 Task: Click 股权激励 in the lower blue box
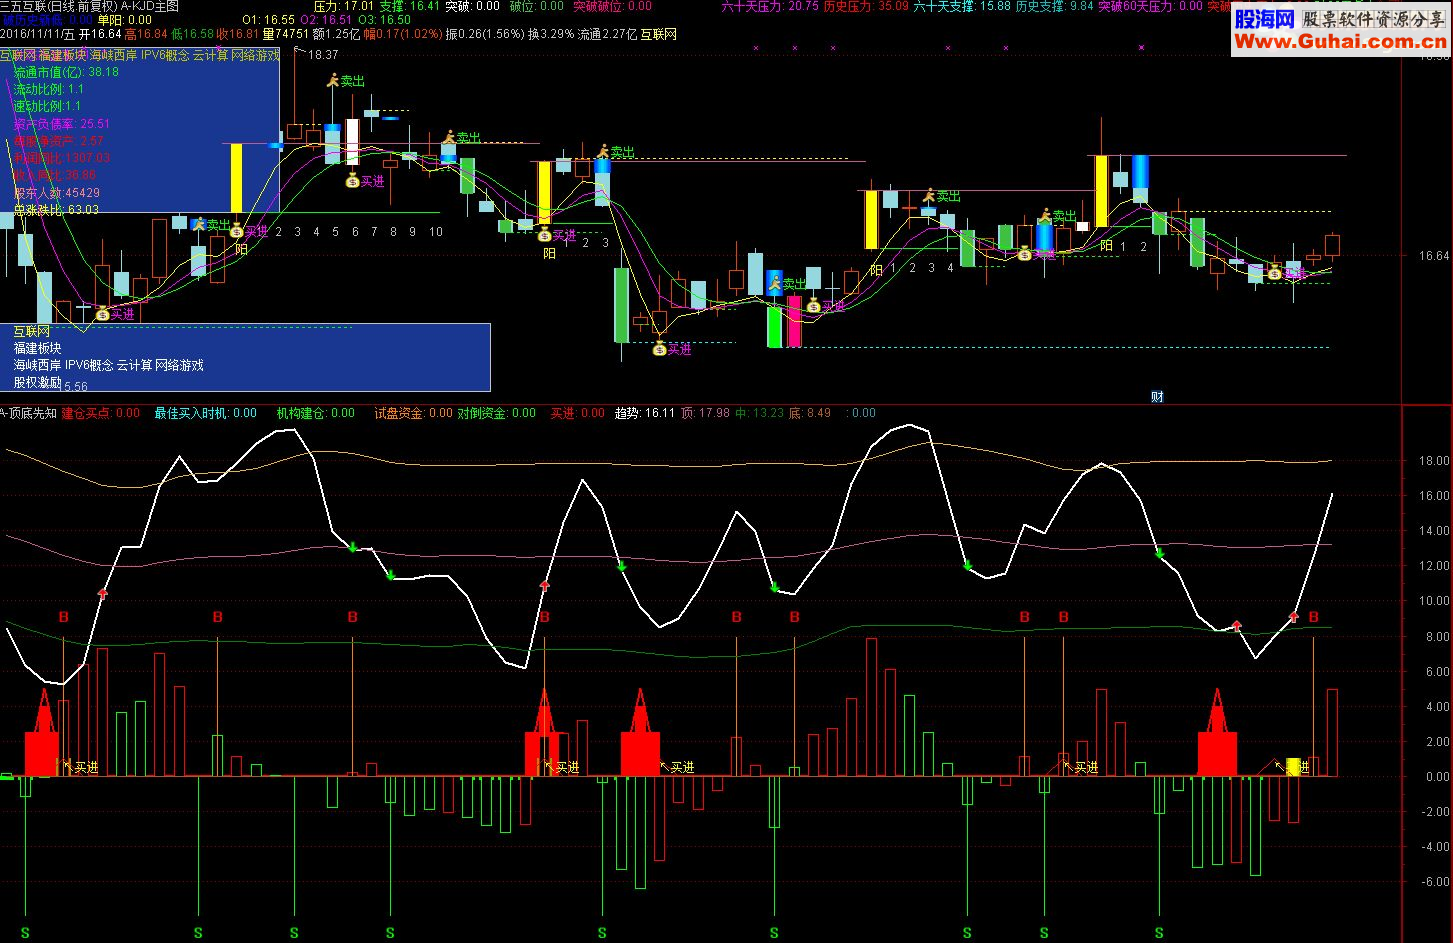(x=38, y=382)
